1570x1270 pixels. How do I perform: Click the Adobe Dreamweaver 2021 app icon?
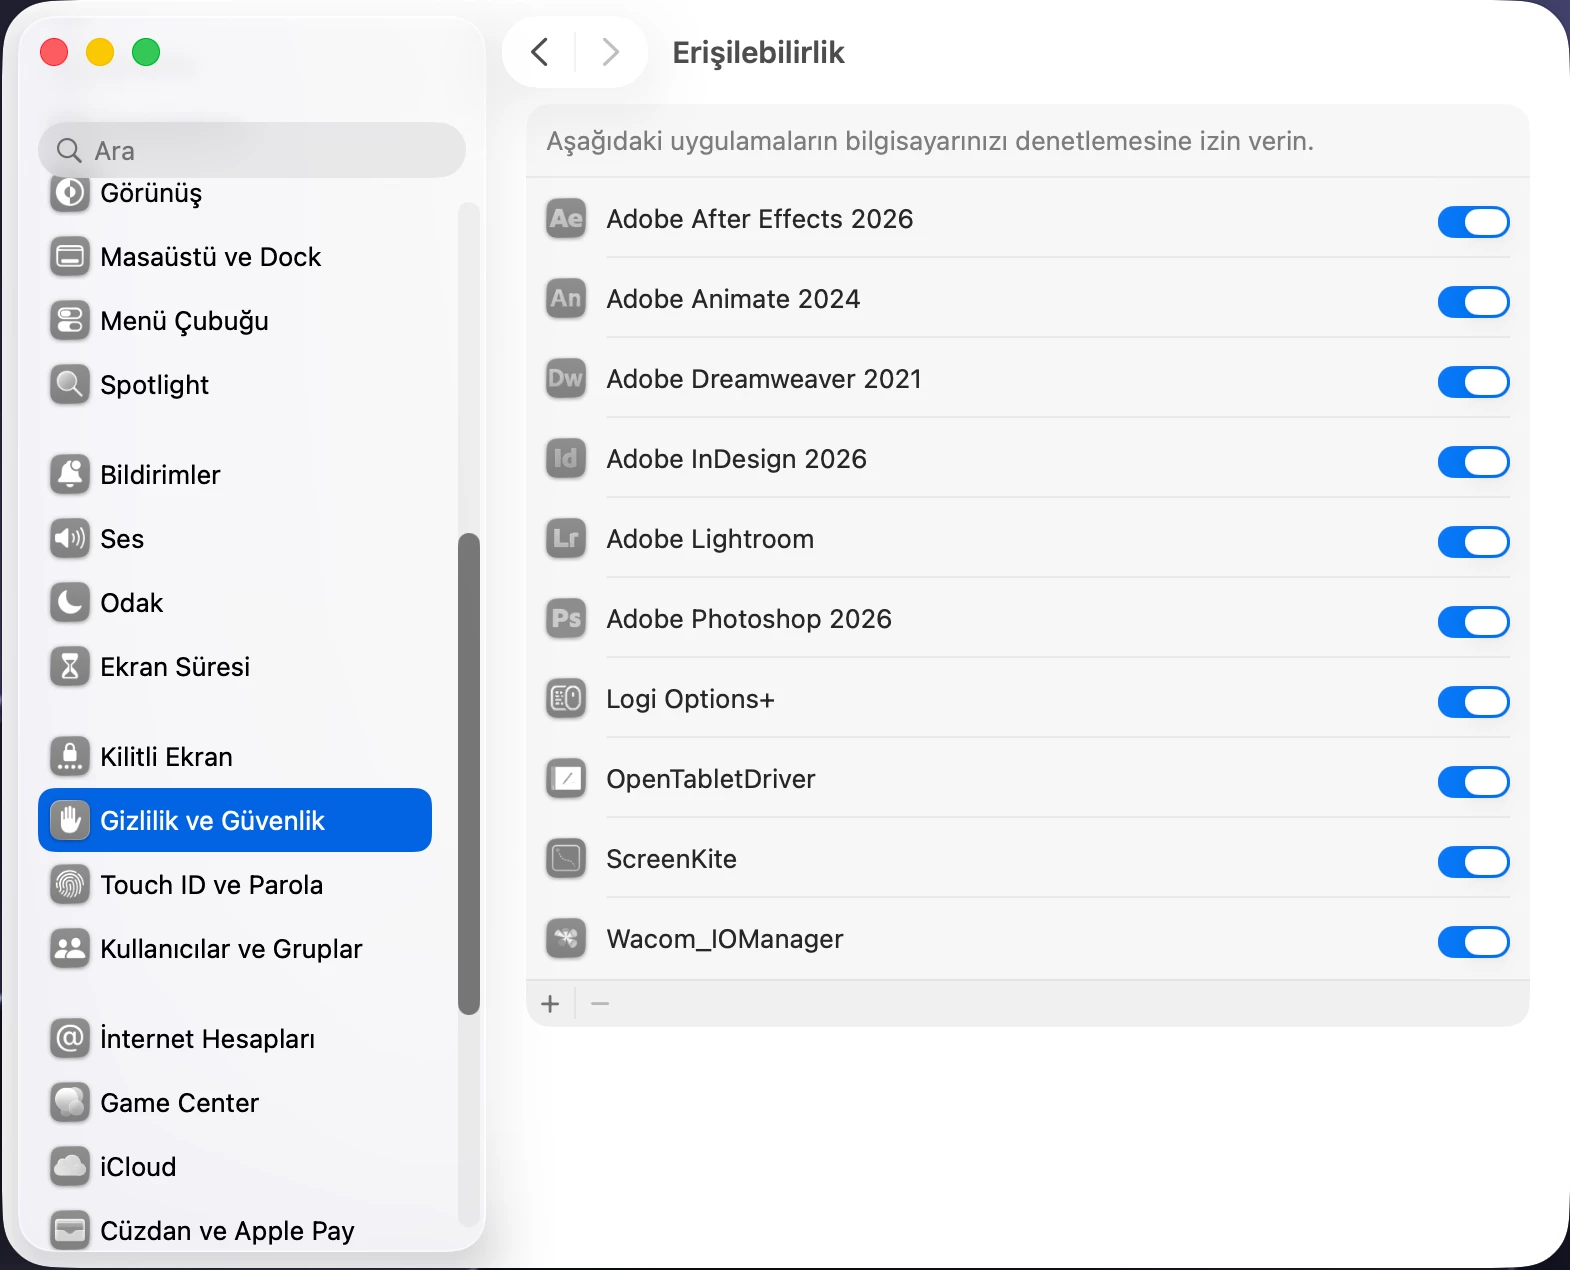tap(566, 379)
